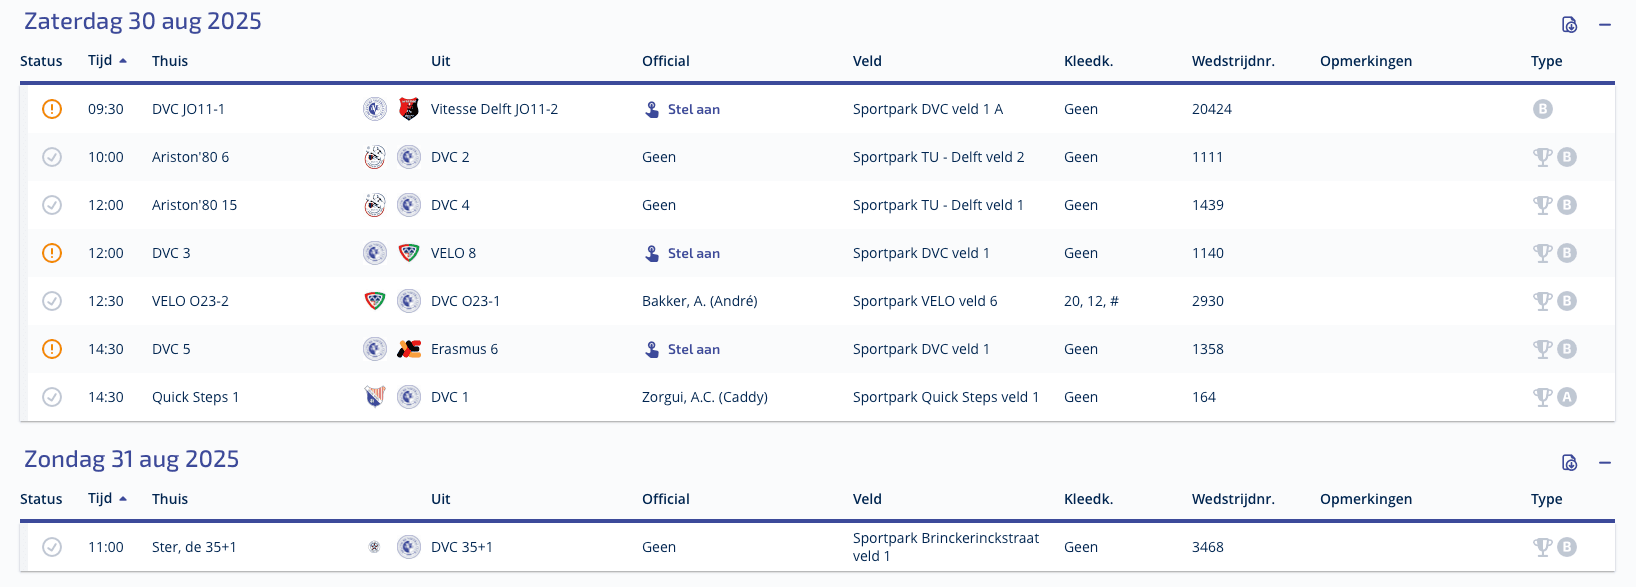1636x587 pixels.
Task: Click the B type badge for match 20424
Action: pyautogui.click(x=1543, y=109)
